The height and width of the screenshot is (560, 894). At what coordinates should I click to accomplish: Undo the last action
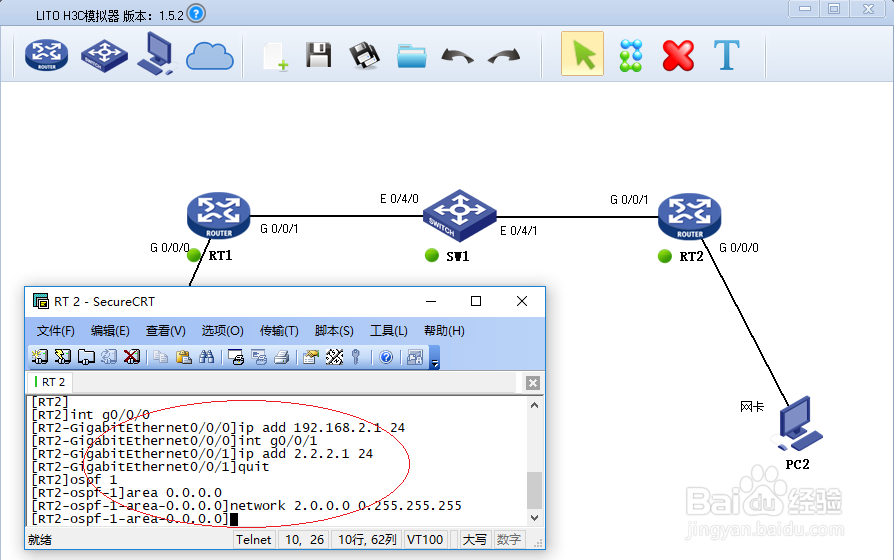(x=457, y=56)
